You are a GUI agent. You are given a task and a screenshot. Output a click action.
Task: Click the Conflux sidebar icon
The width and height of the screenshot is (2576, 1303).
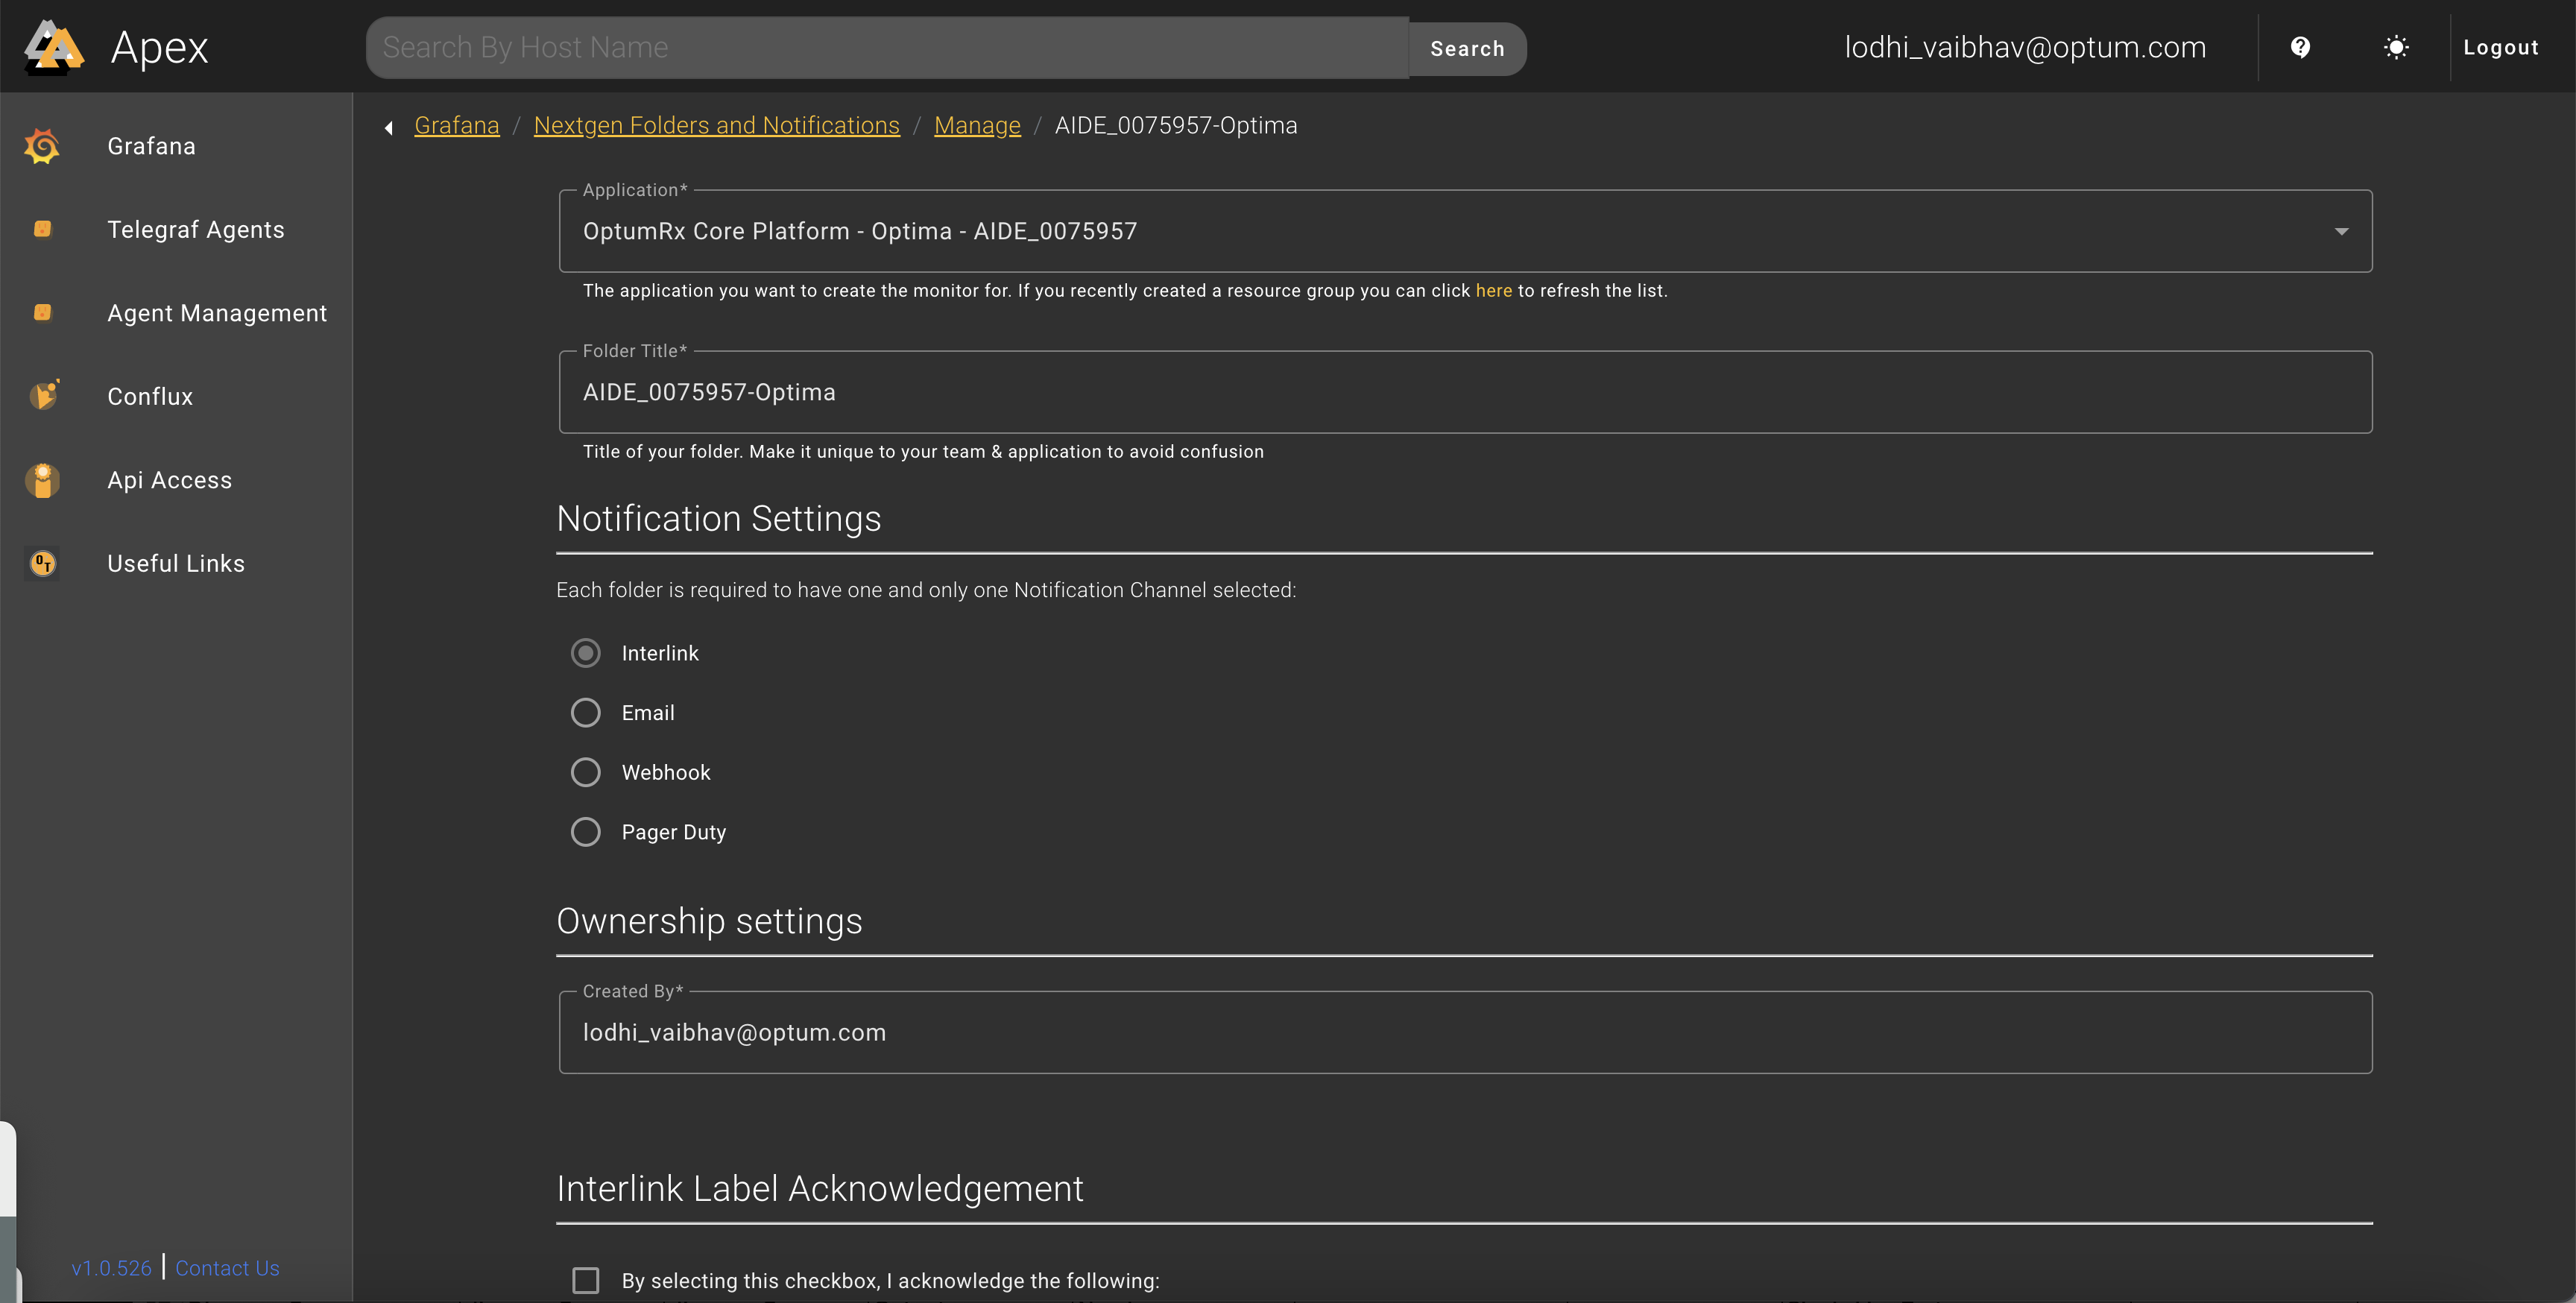[43, 396]
